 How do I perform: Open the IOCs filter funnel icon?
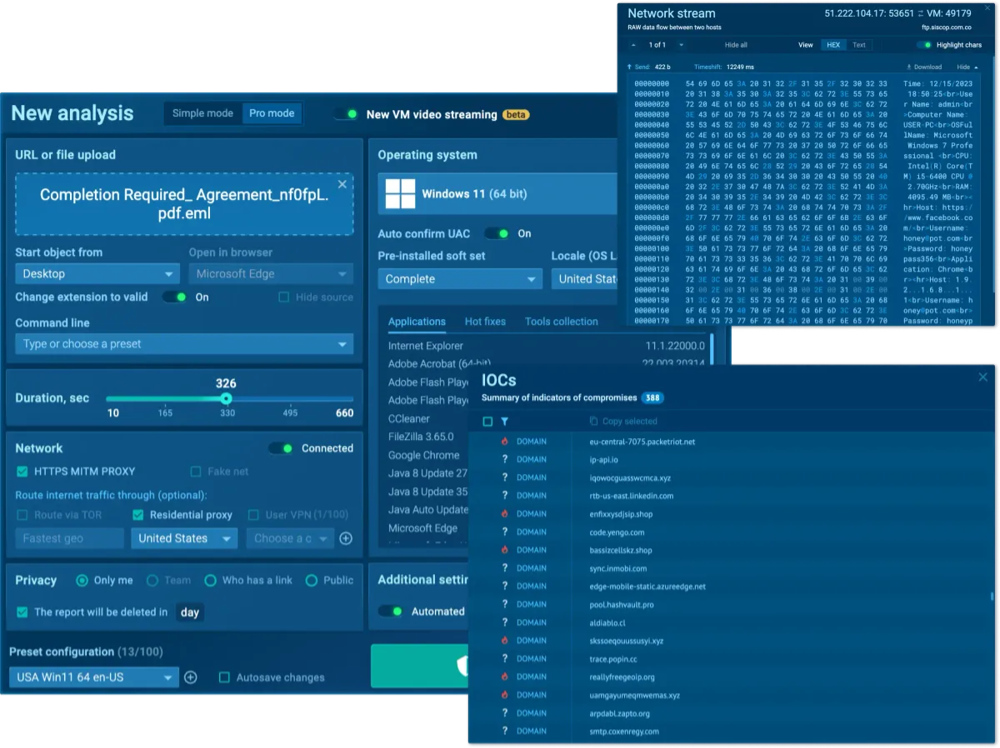pos(504,421)
